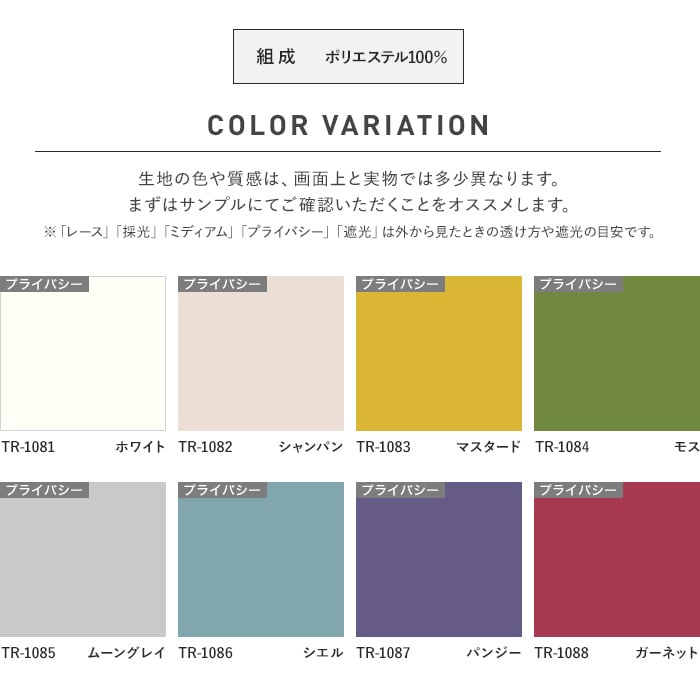
Task: Click the ガーネット color name label
Action: (x=667, y=653)
